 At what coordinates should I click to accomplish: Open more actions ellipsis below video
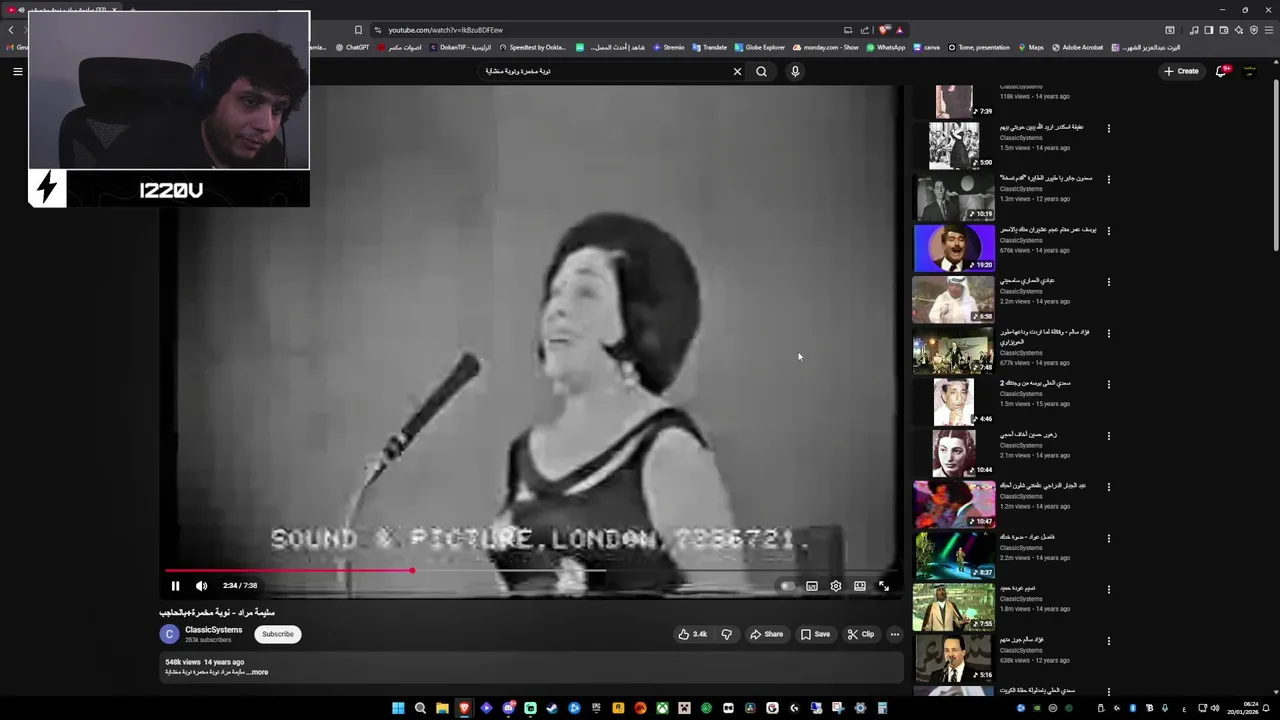[x=895, y=634]
